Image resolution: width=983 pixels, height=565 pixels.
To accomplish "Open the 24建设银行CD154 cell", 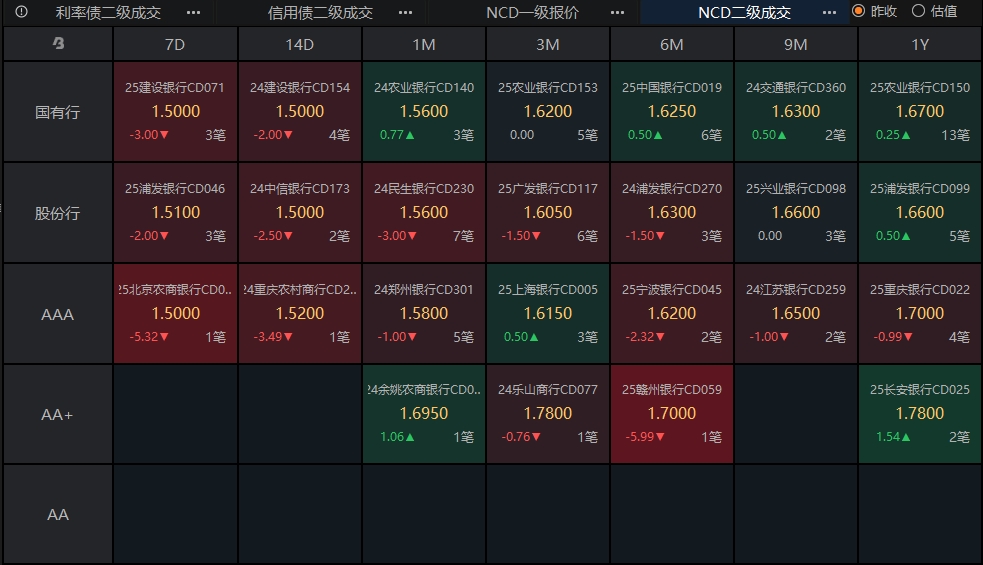I will tap(300, 112).
